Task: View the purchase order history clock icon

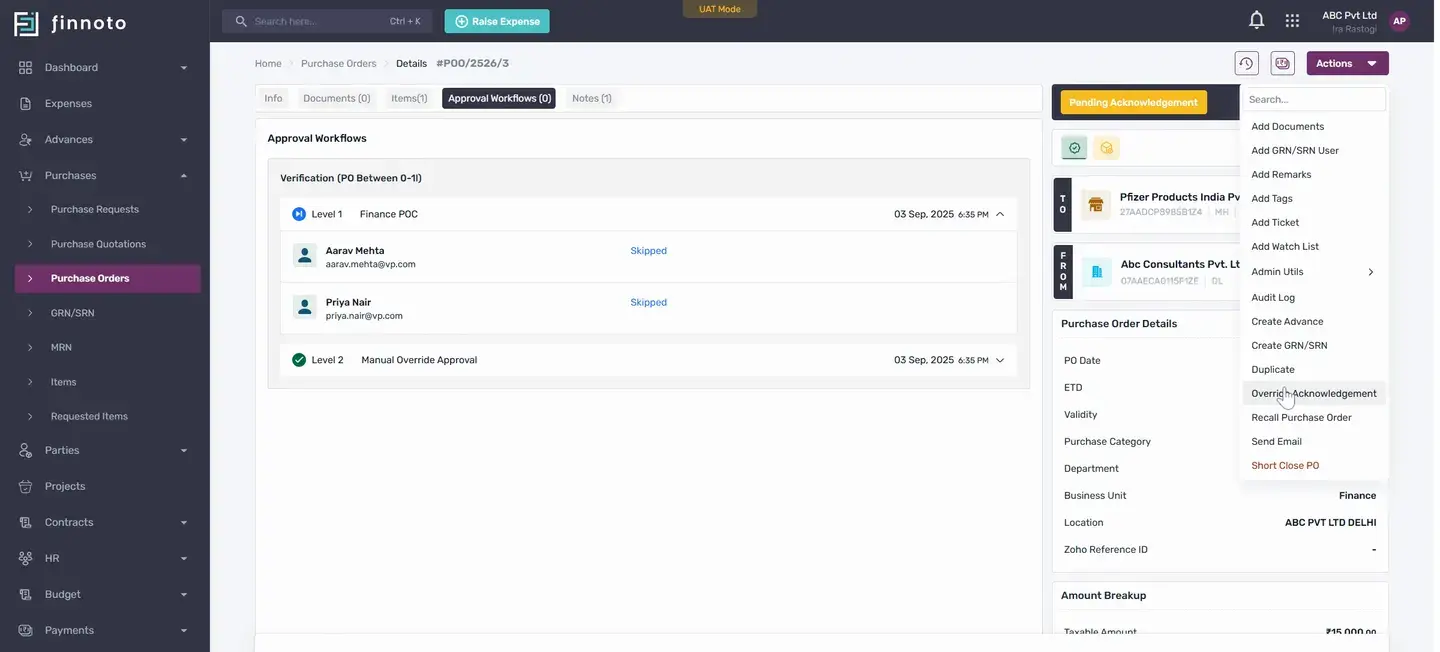Action: click(1247, 63)
